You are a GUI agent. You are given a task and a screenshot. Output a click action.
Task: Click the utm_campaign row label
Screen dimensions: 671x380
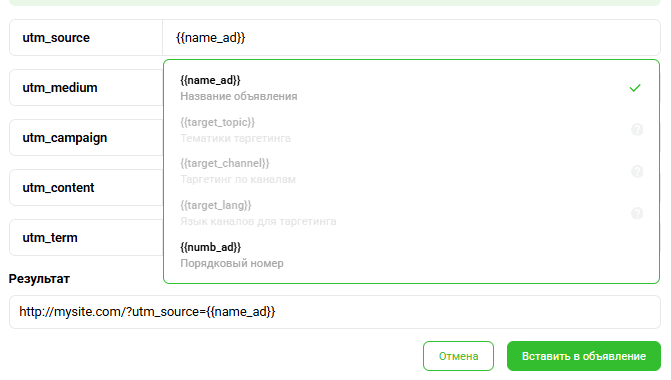pyautogui.click(x=65, y=138)
